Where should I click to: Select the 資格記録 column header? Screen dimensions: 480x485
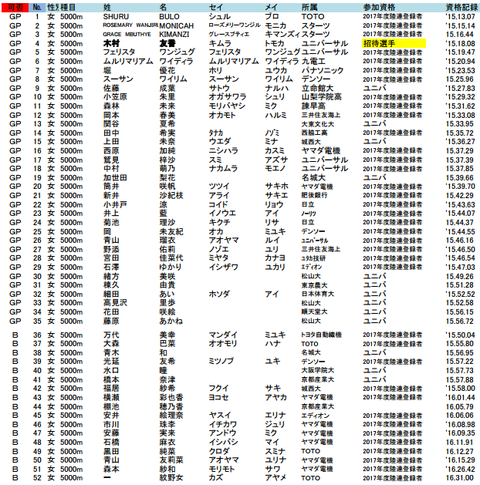tap(462, 7)
